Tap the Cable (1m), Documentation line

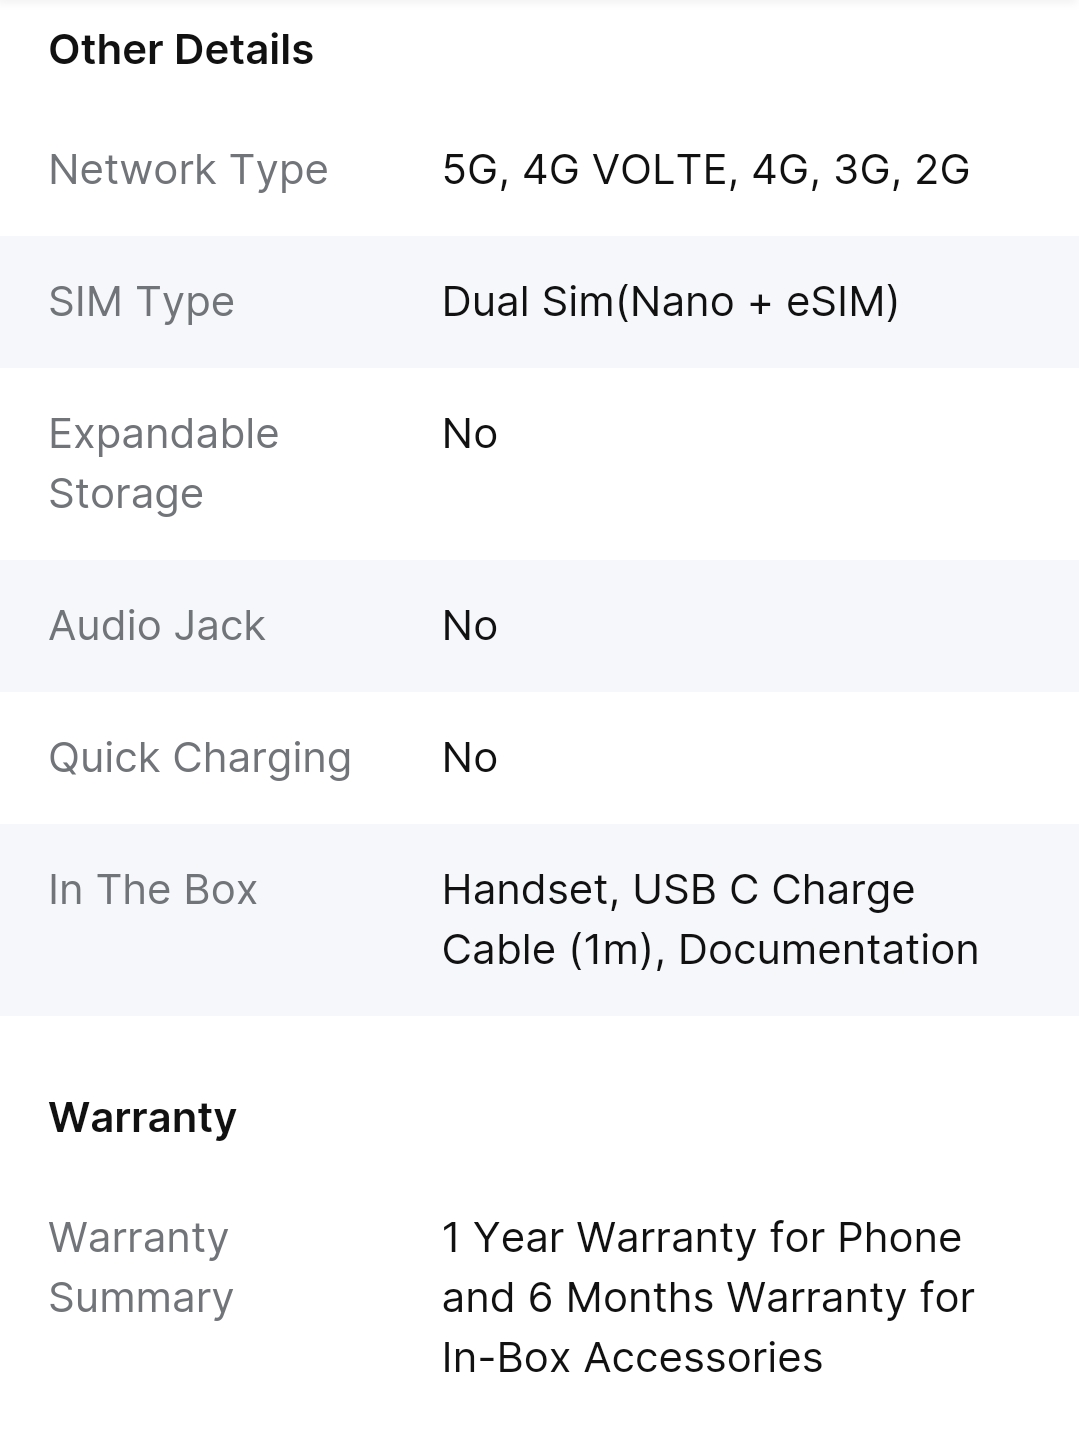[x=710, y=950]
